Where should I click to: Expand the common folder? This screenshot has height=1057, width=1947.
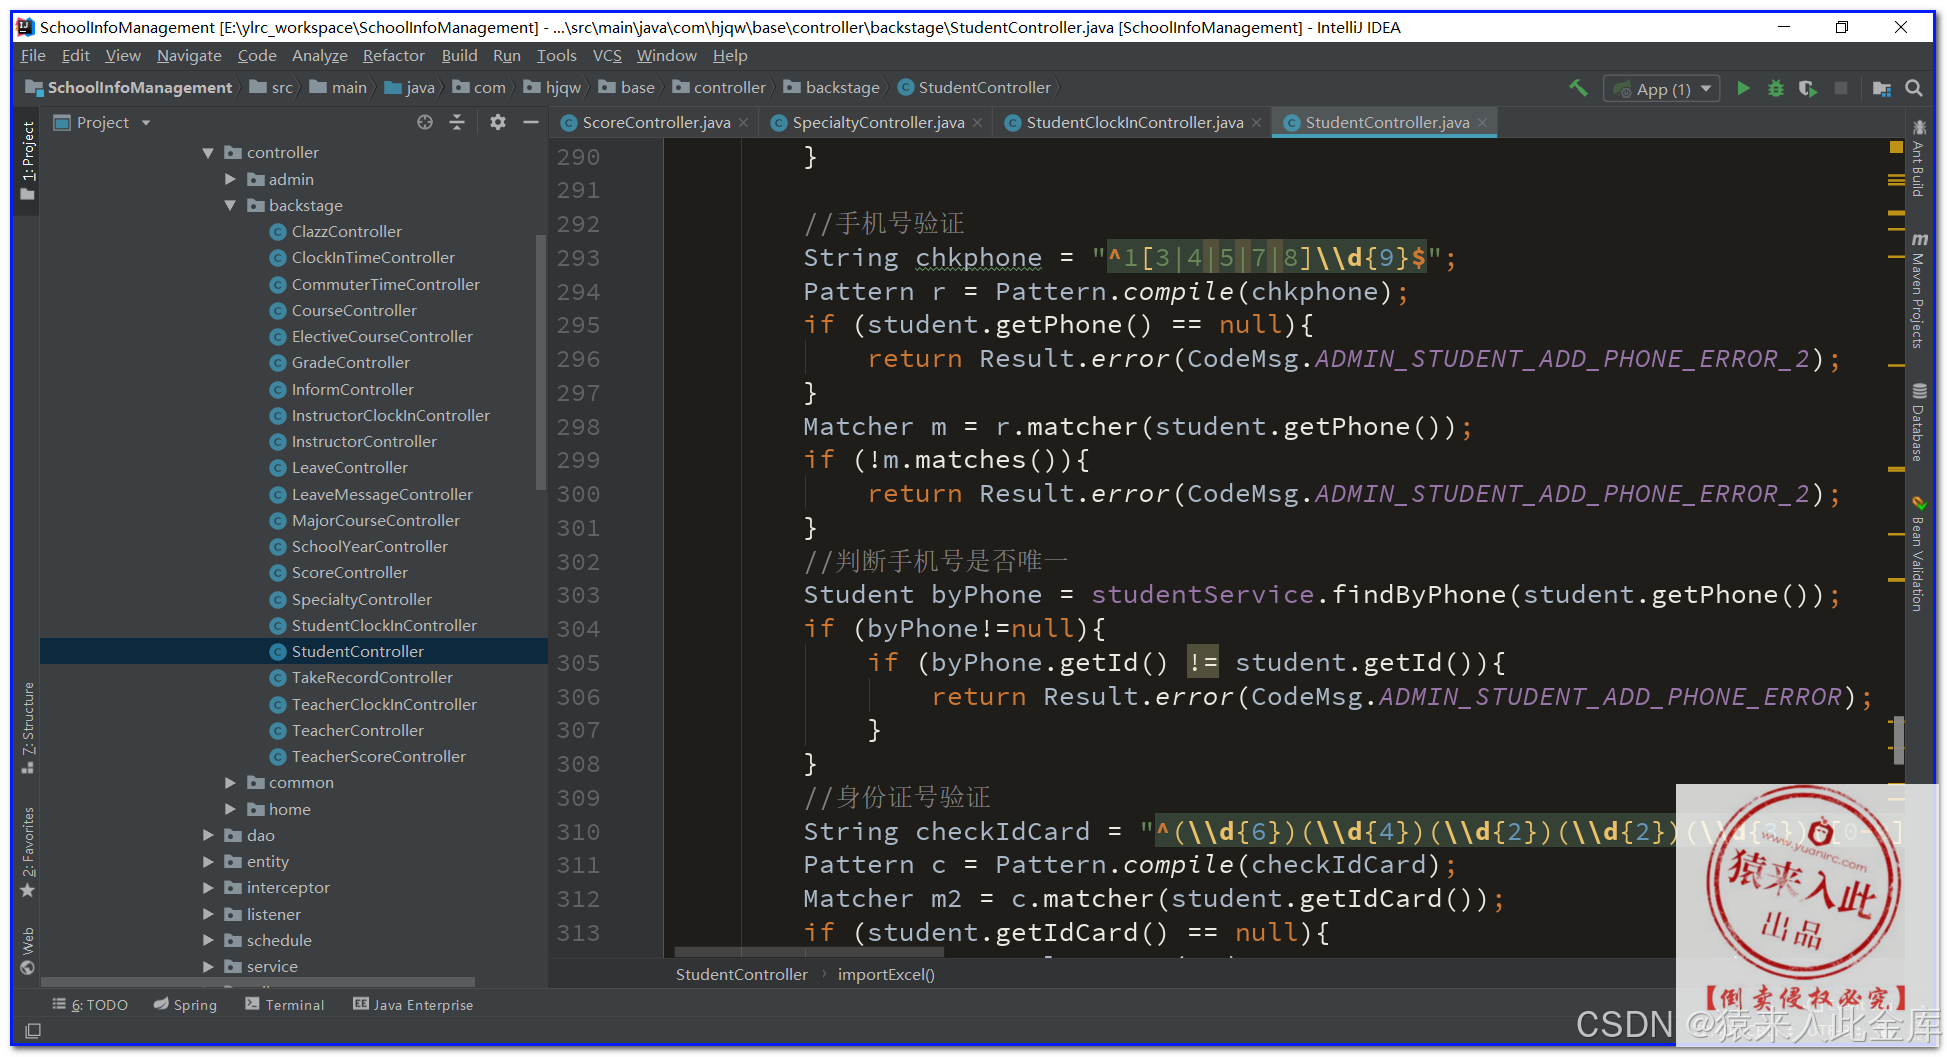(x=230, y=782)
